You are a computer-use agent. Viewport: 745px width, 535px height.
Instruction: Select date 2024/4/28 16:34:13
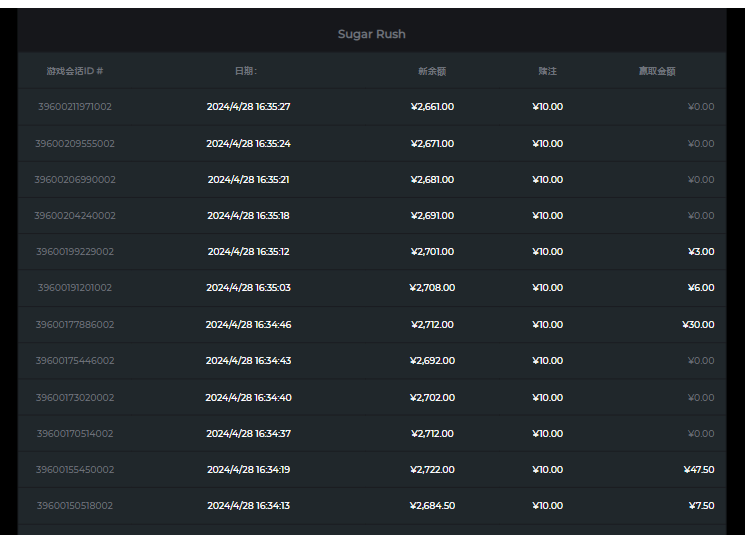click(248, 506)
